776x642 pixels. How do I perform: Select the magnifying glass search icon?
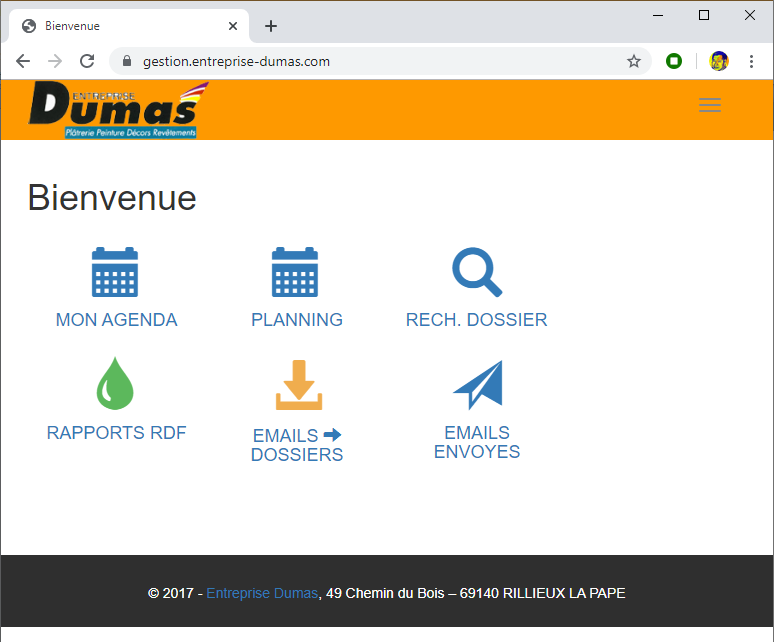pyautogui.click(x=476, y=272)
